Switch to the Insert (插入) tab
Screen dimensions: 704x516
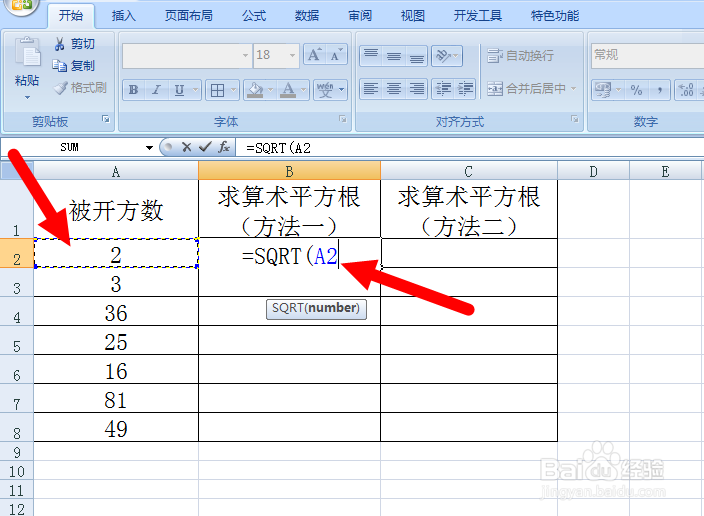point(123,16)
